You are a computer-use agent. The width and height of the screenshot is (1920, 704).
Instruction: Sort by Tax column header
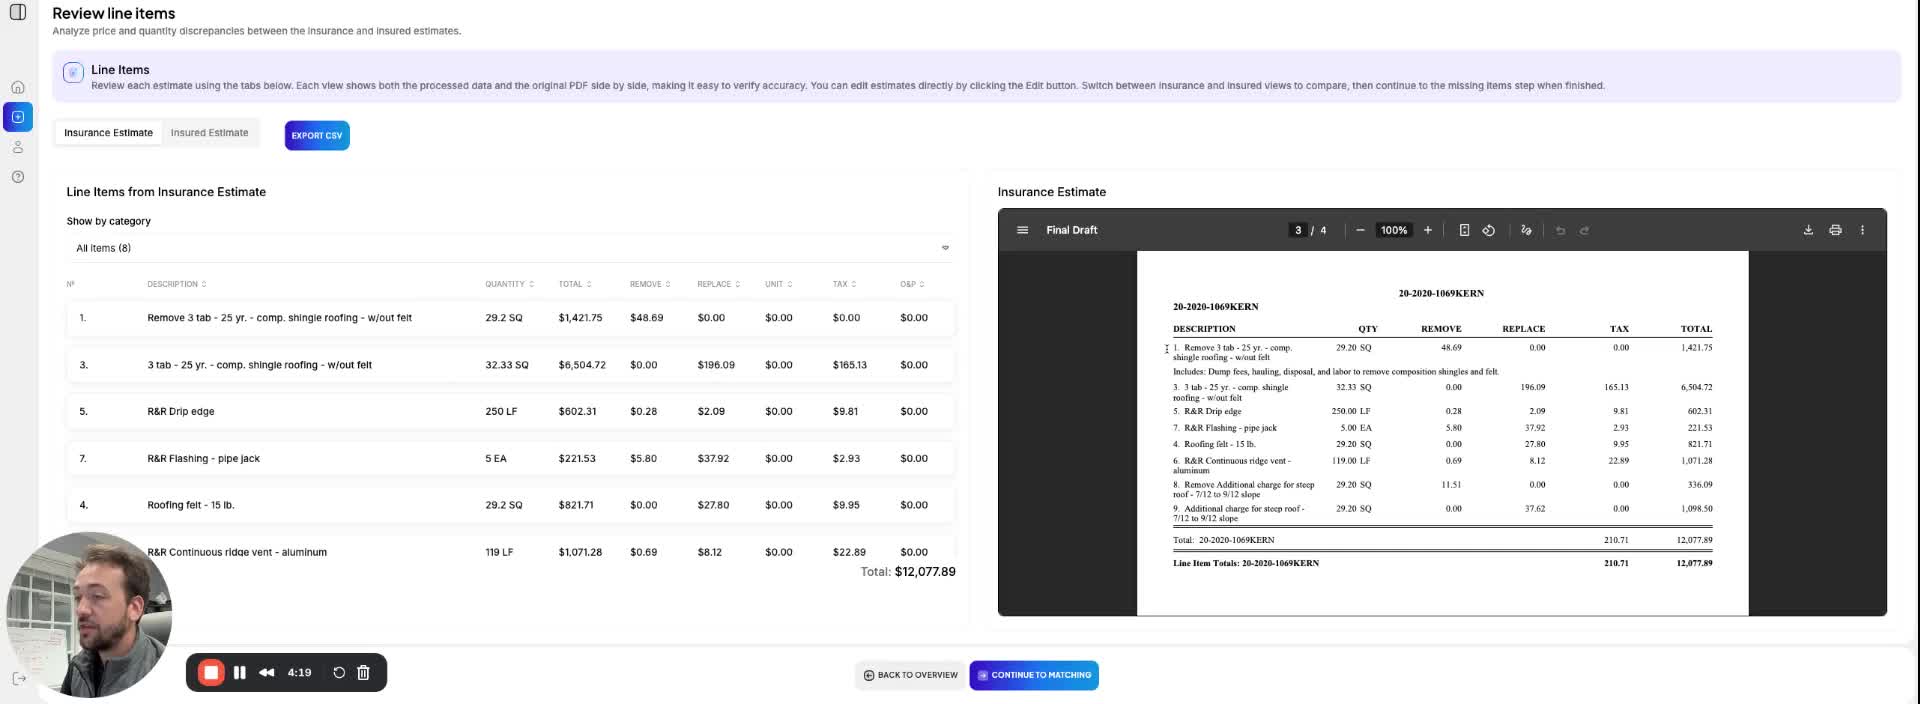pyautogui.click(x=845, y=284)
